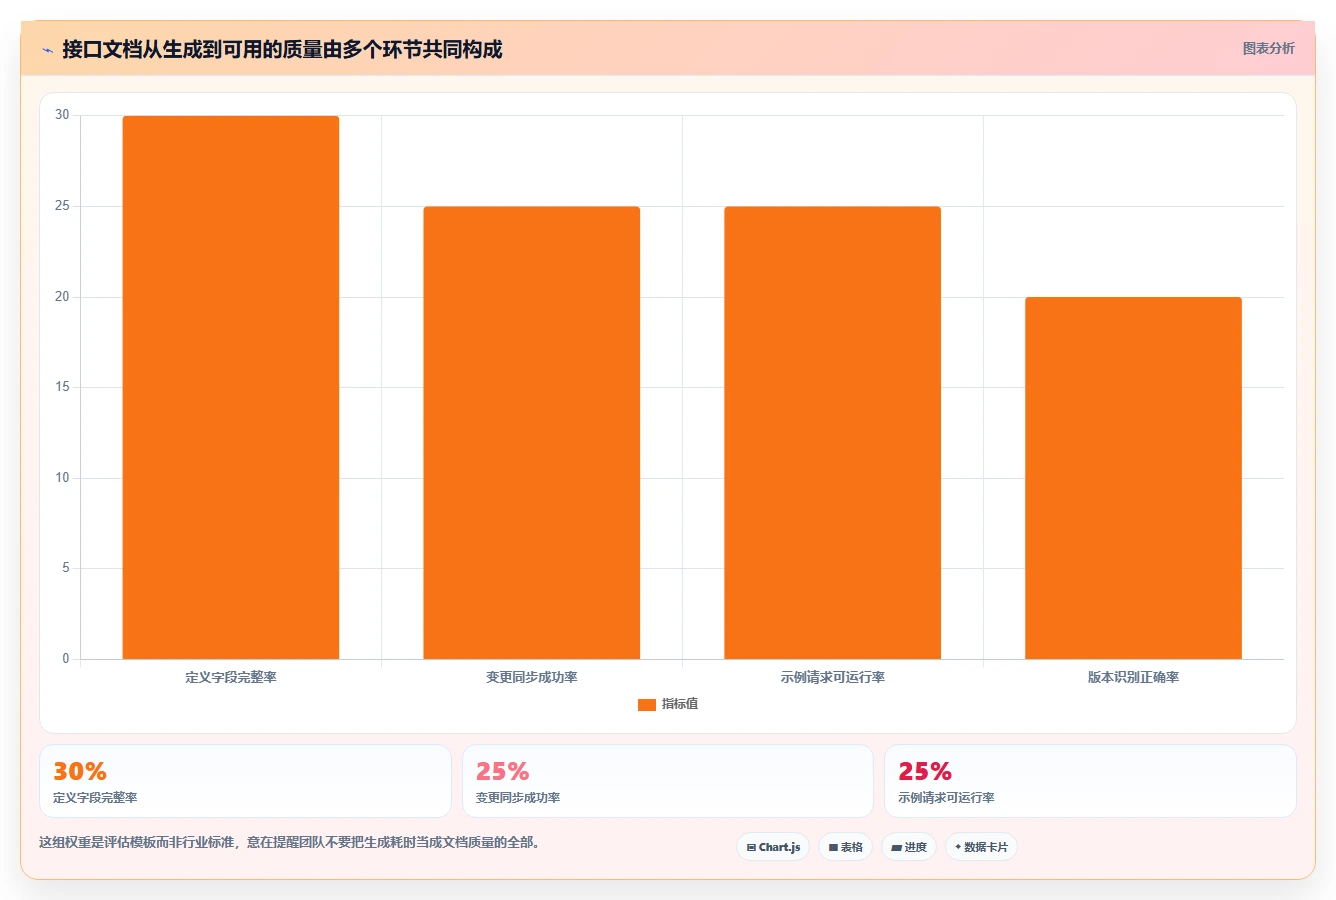Open the 30% 定义字段完整率 data card
The height and width of the screenshot is (900, 1336).
pos(245,781)
